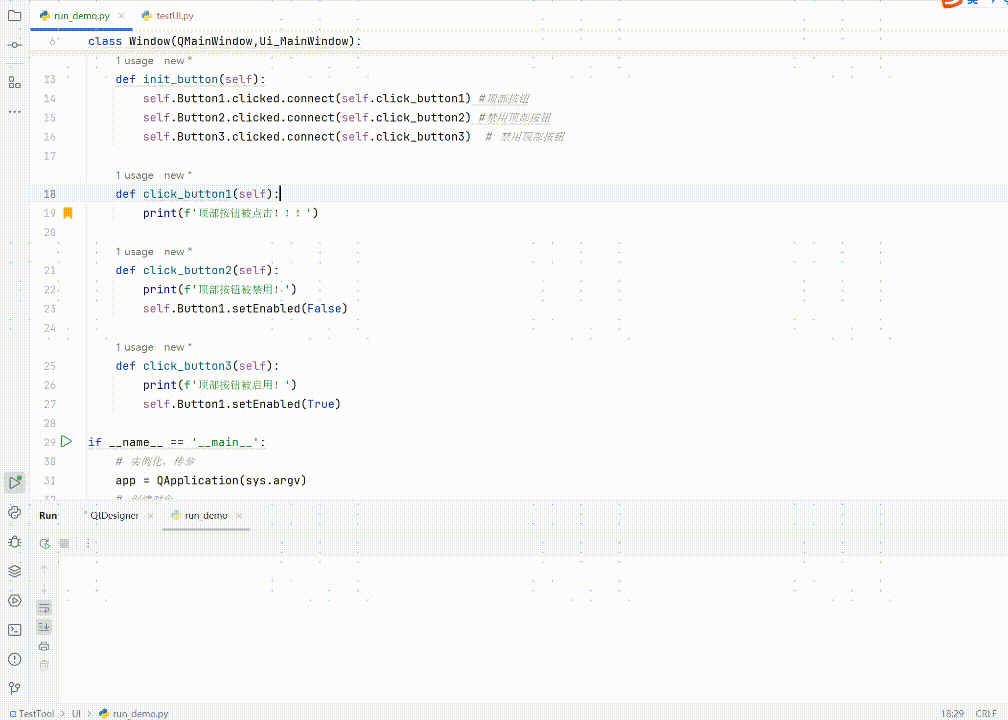Open the UI breadcrumb dropdown
The image size is (1008, 720).
tap(75, 713)
